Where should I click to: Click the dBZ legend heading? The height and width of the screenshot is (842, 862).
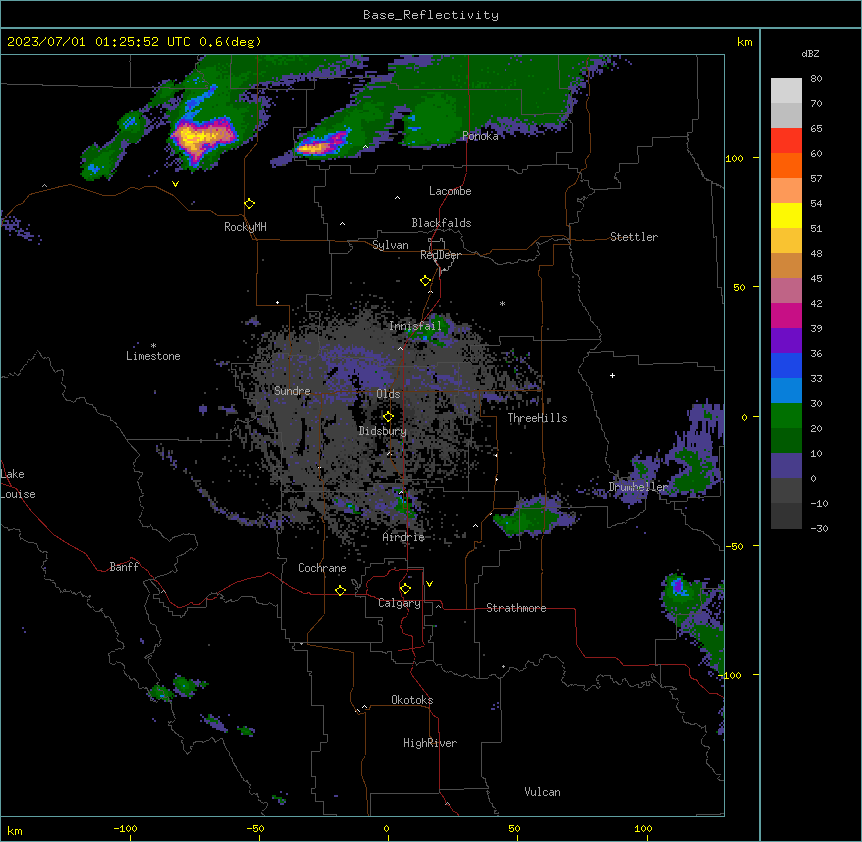810,54
